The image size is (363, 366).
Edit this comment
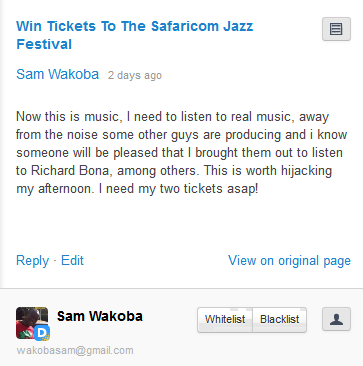[x=72, y=260]
